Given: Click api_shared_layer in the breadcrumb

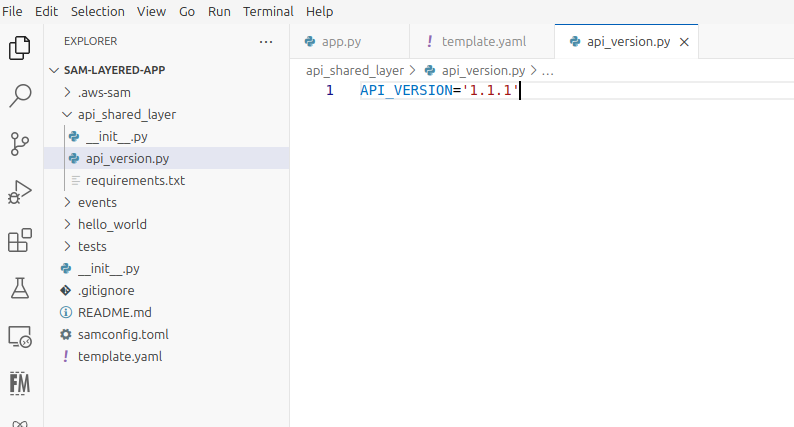Looking at the screenshot, I should pos(355,70).
